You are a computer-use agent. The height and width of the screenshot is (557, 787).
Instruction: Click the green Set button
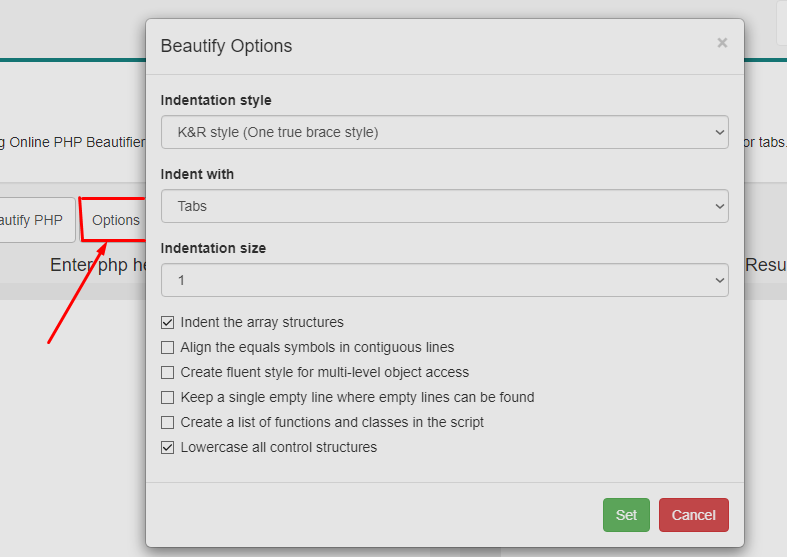tap(626, 515)
